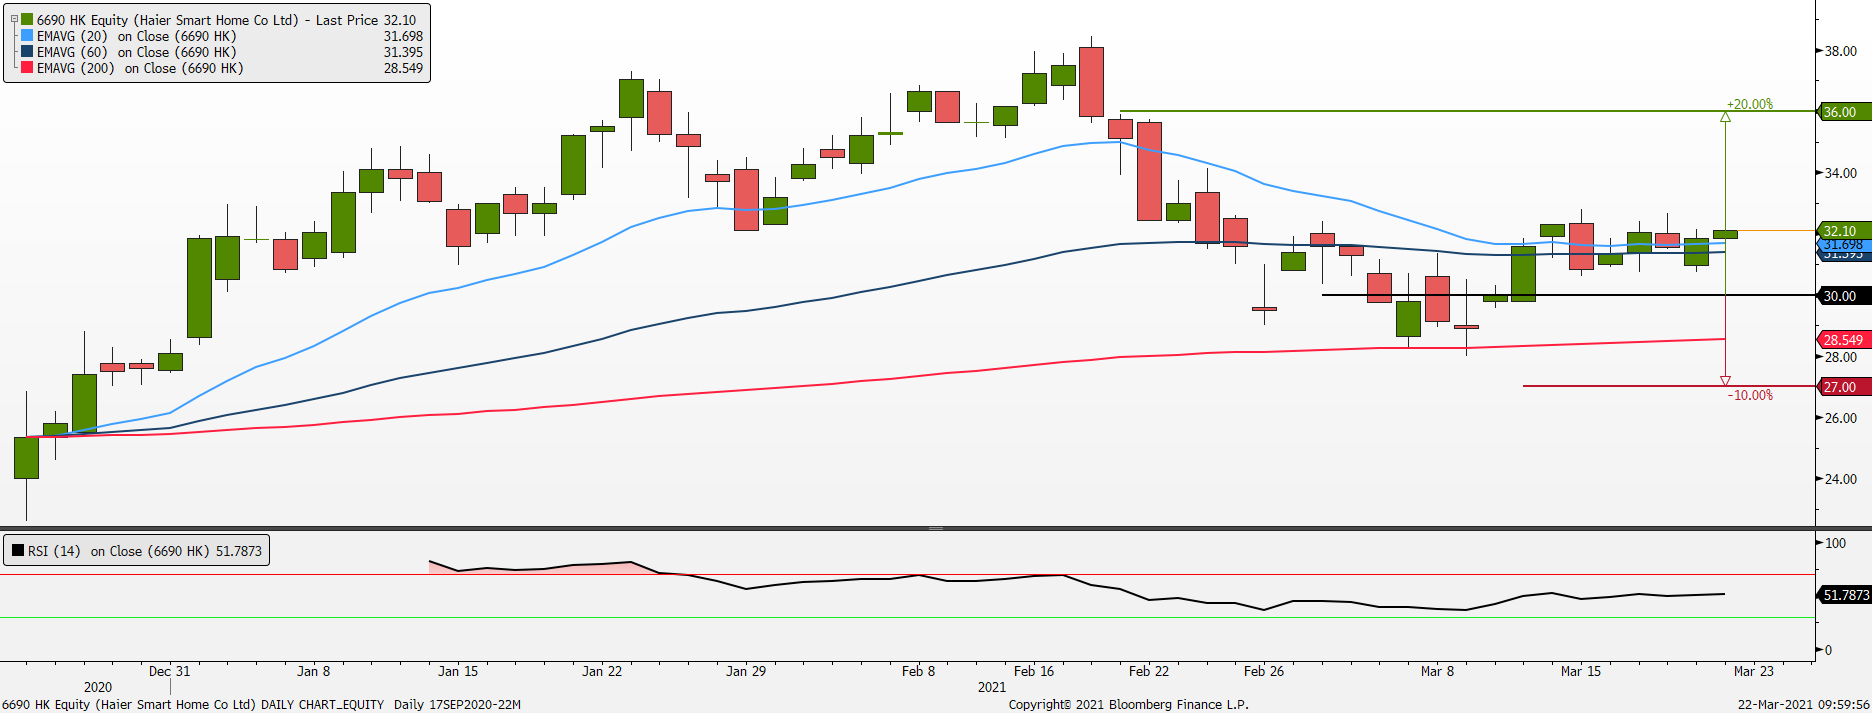Click the downward red arrowhead of measure line

[x=1725, y=381]
